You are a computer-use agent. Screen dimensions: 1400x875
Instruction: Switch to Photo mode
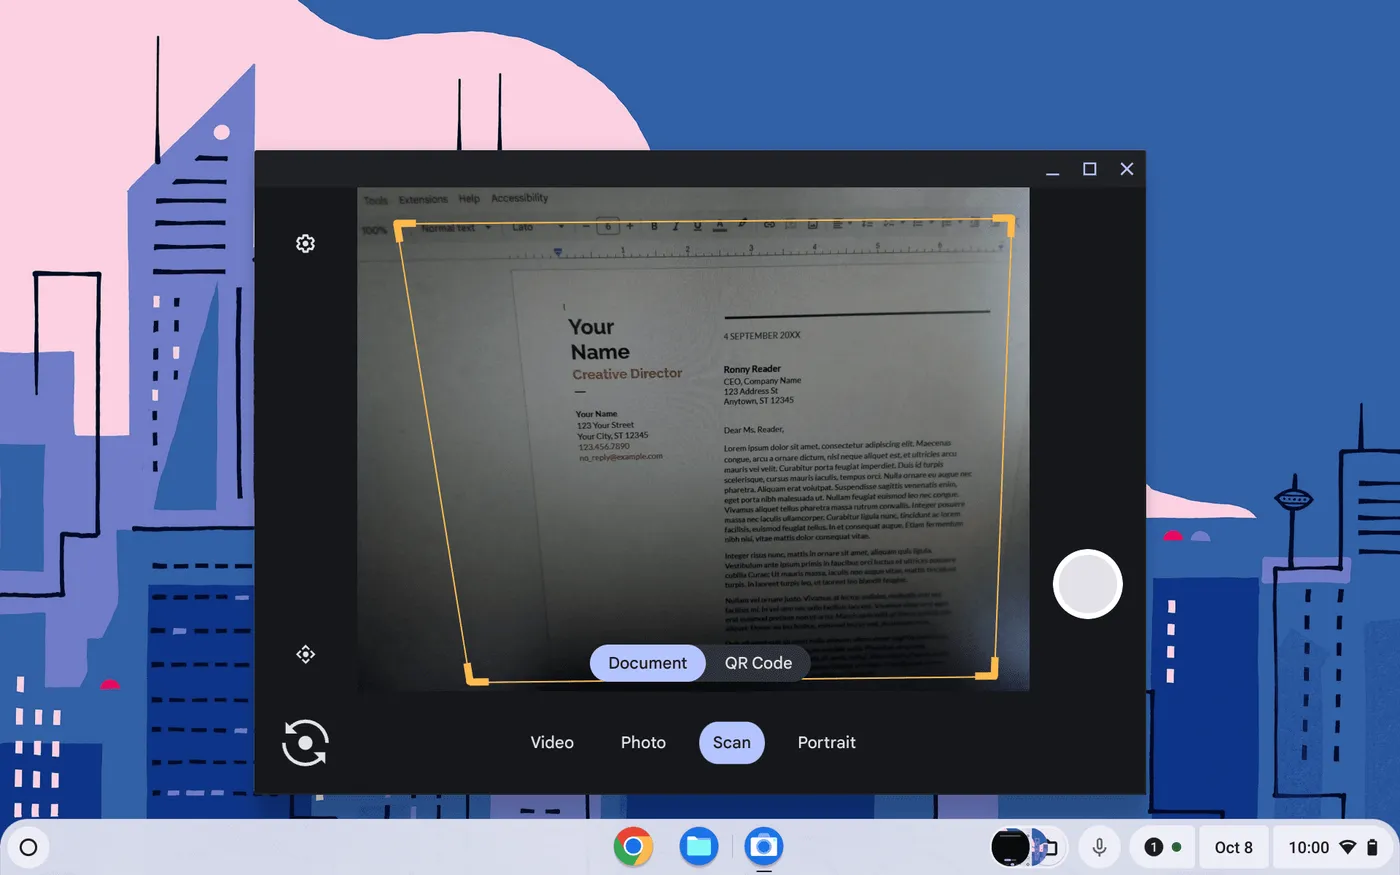(643, 742)
